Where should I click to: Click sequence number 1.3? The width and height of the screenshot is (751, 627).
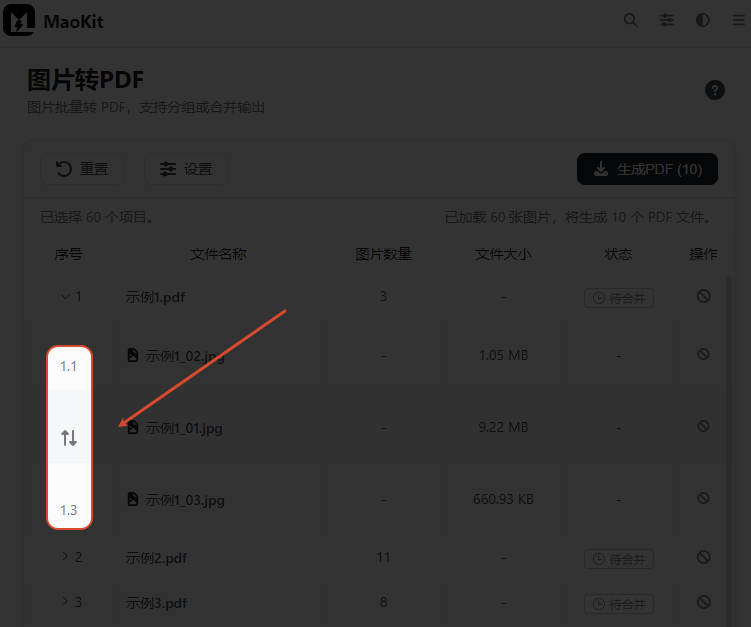[x=68, y=510]
